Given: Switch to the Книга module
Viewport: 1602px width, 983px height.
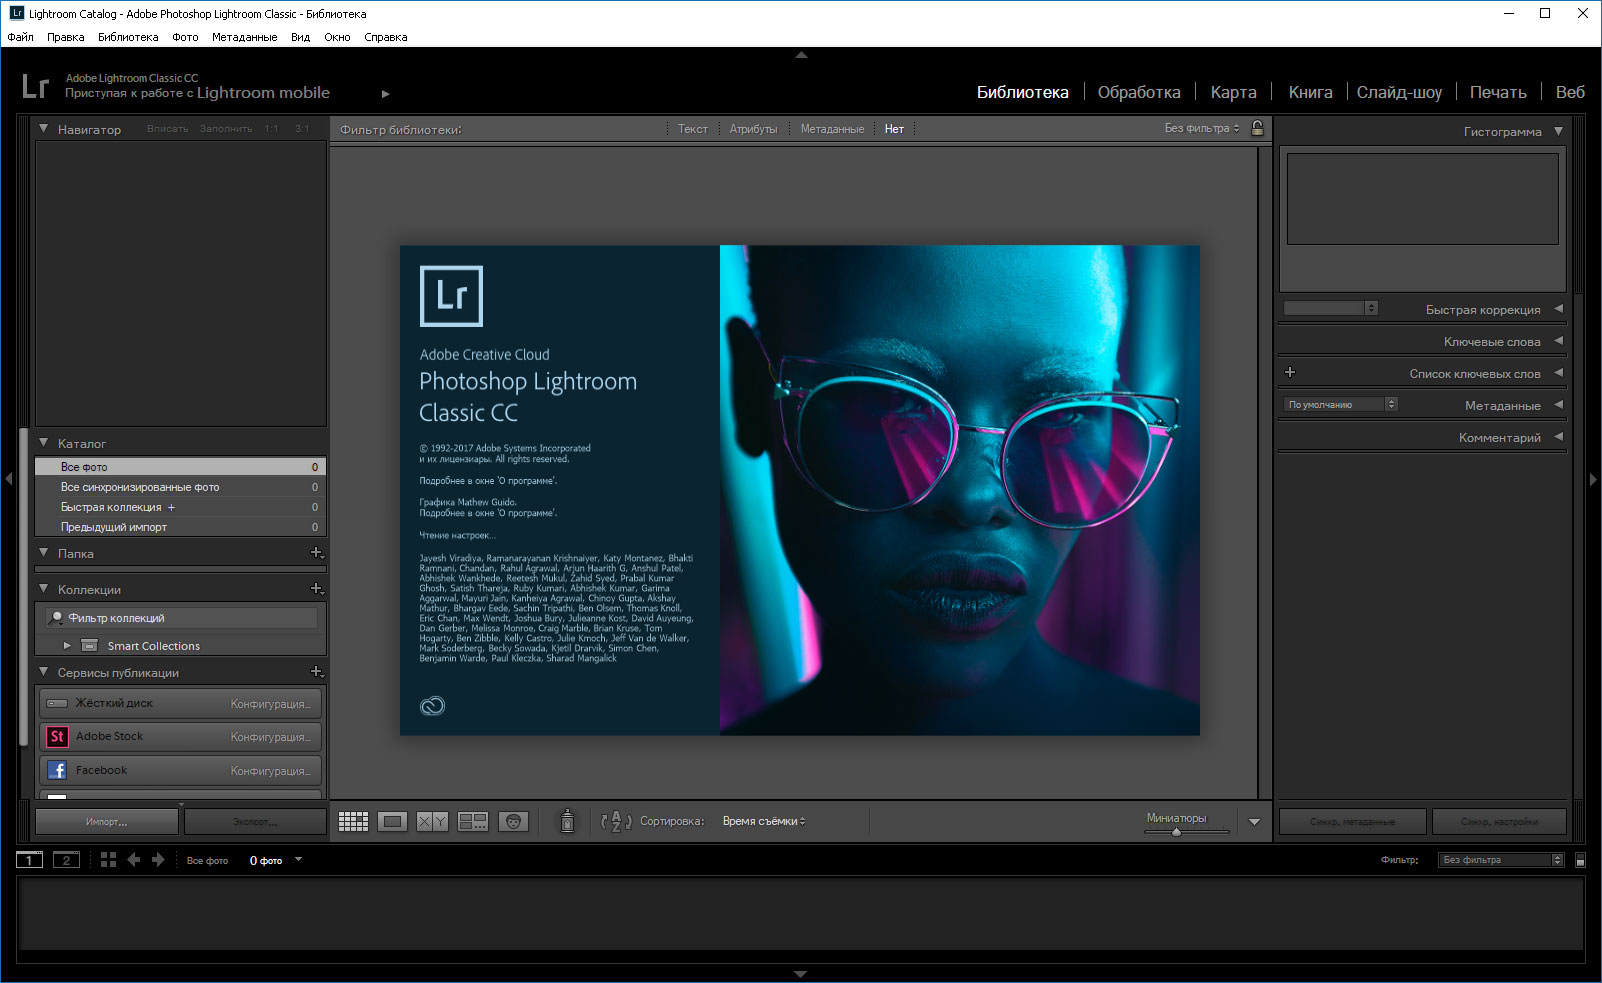Looking at the screenshot, I should tap(1310, 92).
